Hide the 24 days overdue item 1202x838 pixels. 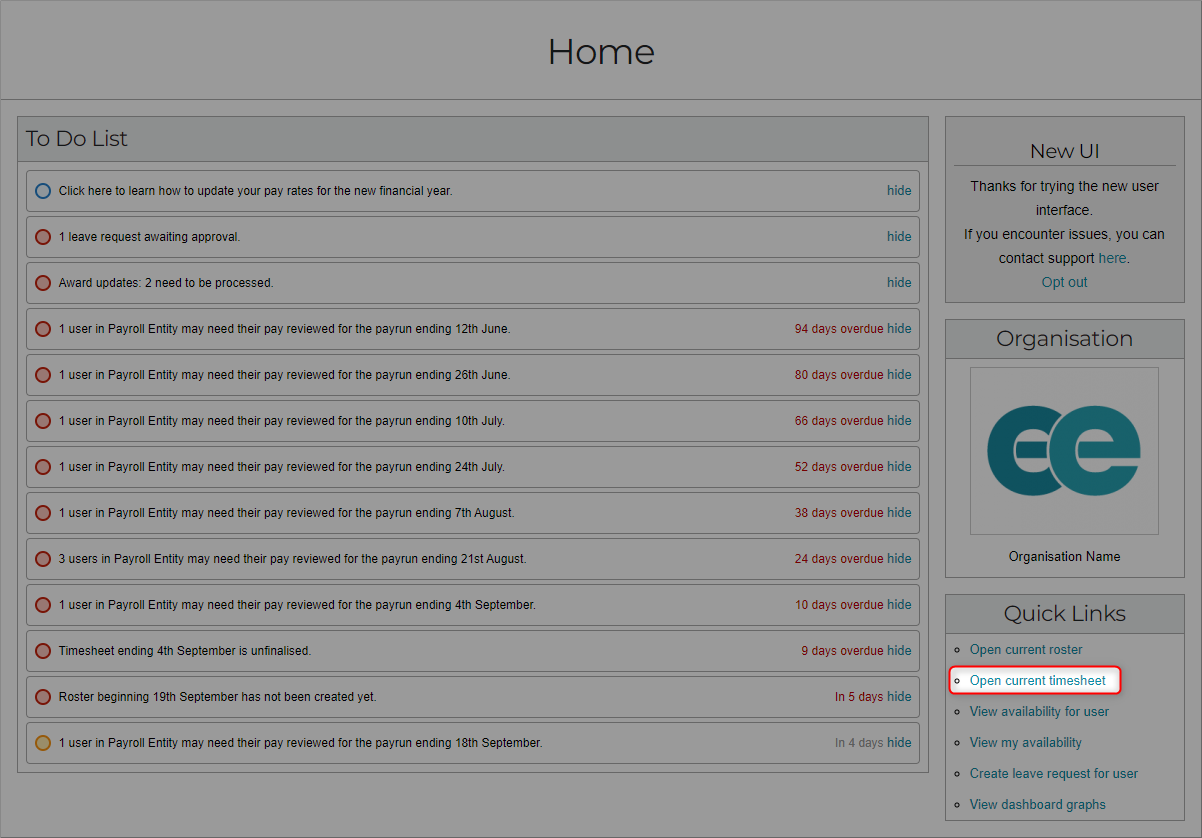coord(899,558)
